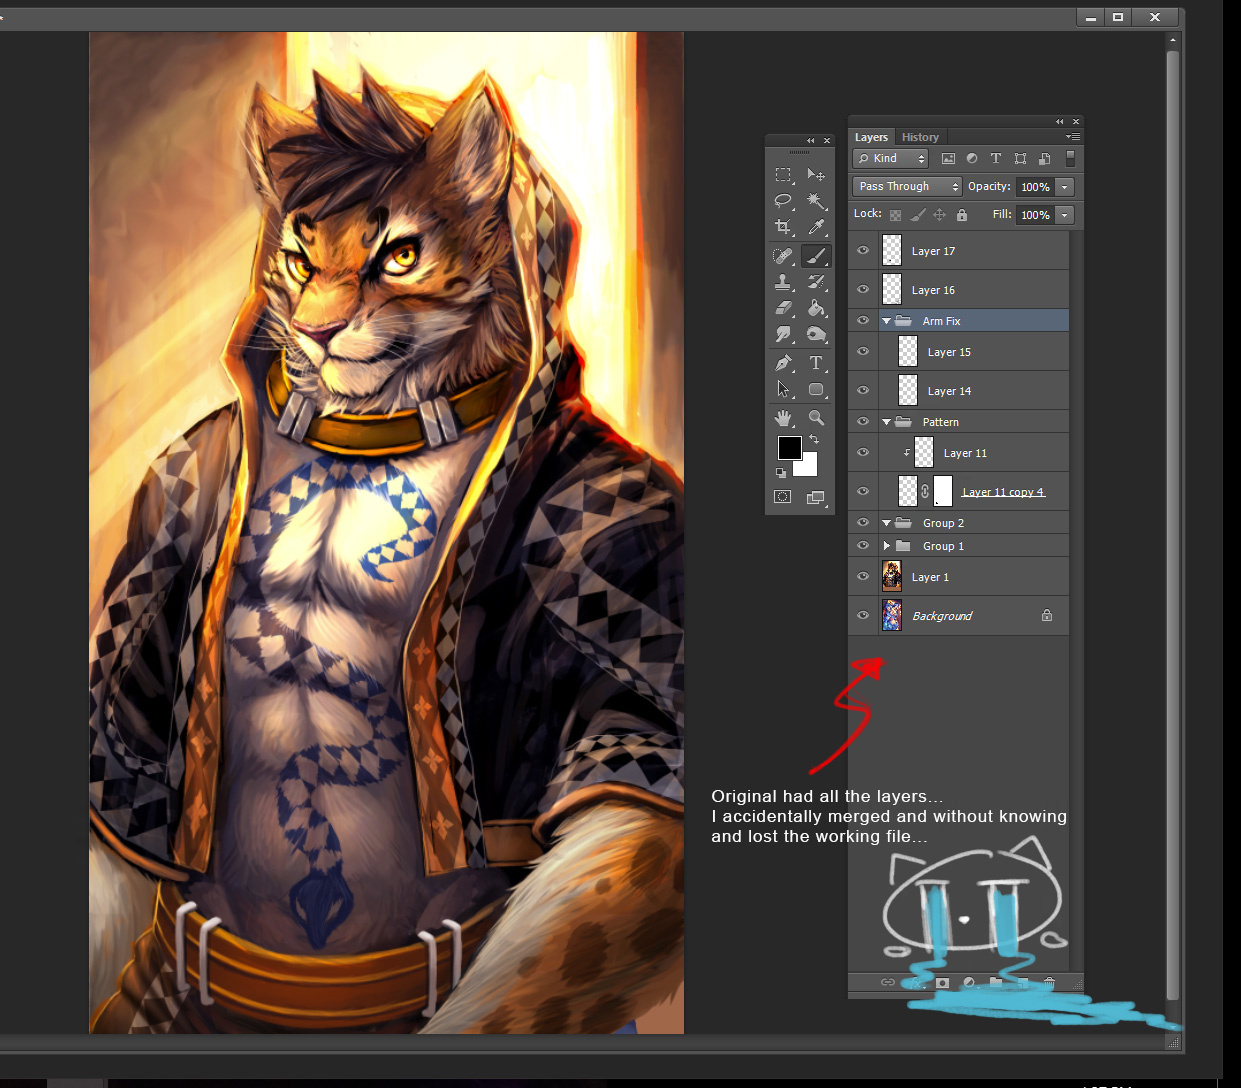Viewport: 1241px width, 1088px height.
Task: Select the Brush tool
Action: (x=816, y=256)
